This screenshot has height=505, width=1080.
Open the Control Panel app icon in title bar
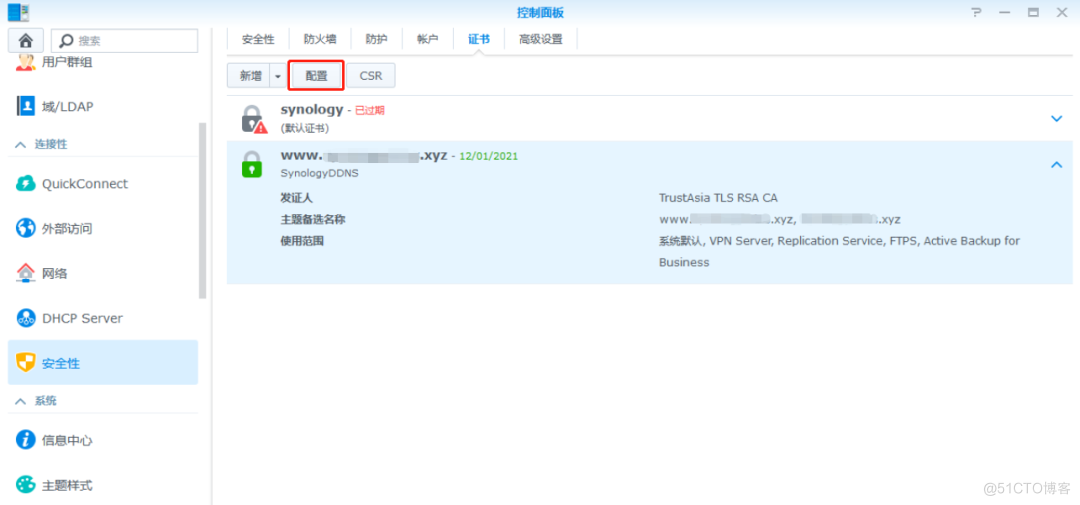19,12
